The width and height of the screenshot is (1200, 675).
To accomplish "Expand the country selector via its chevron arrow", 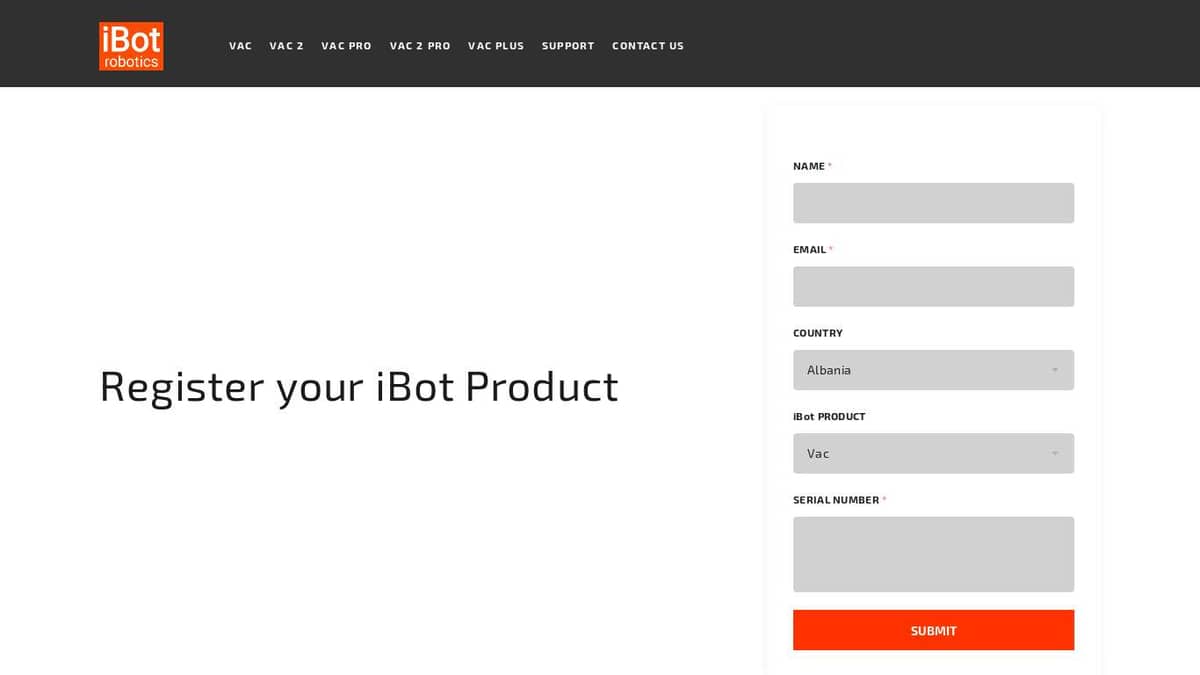I will coord(1055,369).
